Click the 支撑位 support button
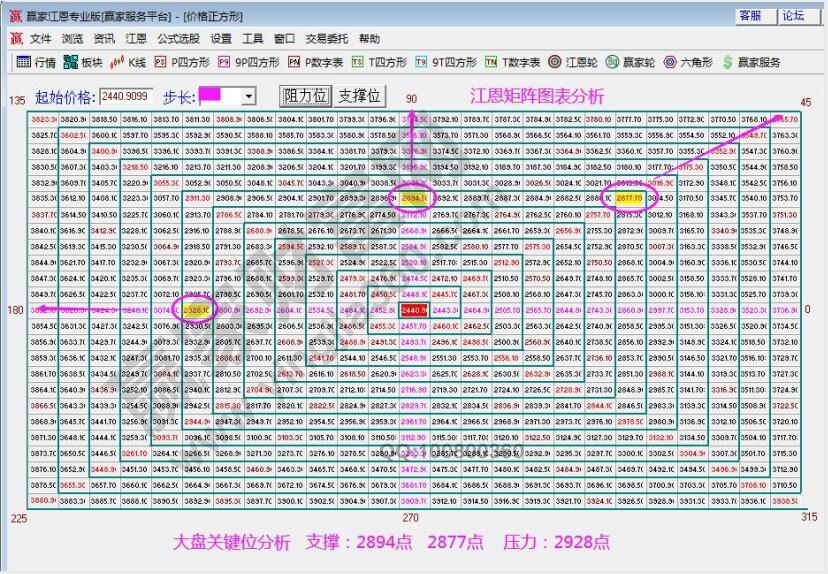The width and height of the screenshot is (828, 574). point(359,96)
